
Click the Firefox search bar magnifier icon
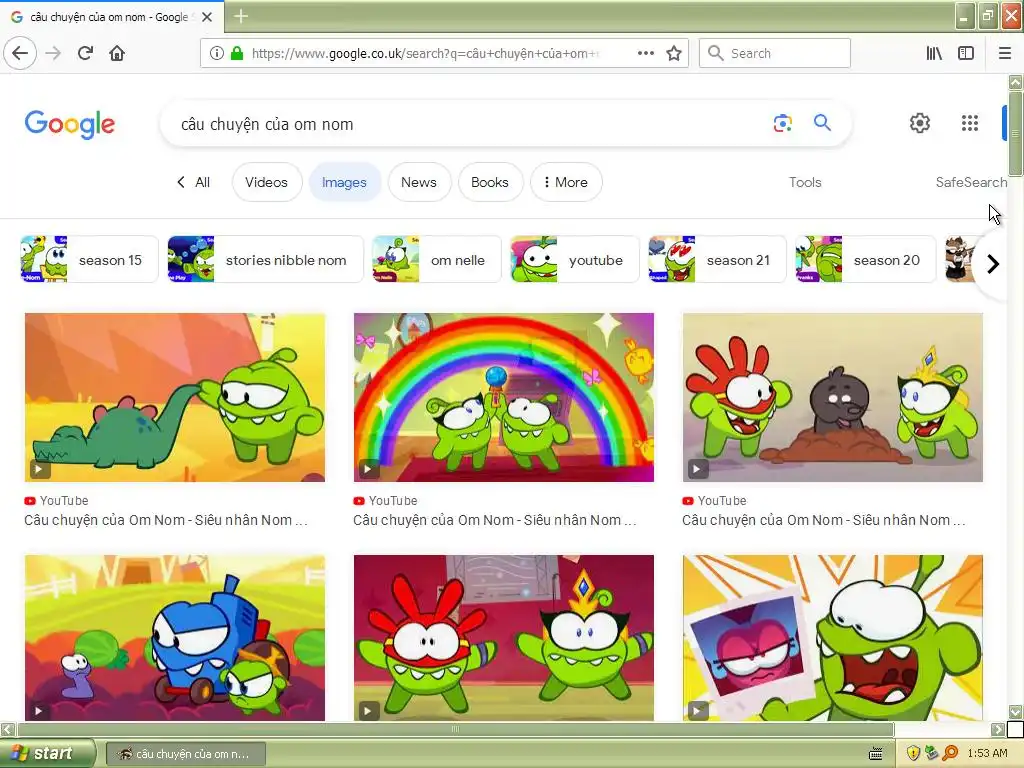pyautogui.click(x=716, y=53)
